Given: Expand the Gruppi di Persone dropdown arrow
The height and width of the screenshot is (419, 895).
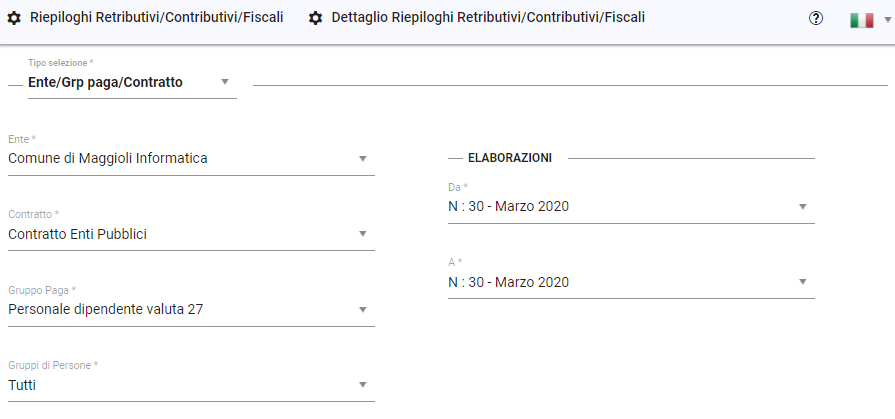Looking at the screenshot, I should tap(363, 385).
